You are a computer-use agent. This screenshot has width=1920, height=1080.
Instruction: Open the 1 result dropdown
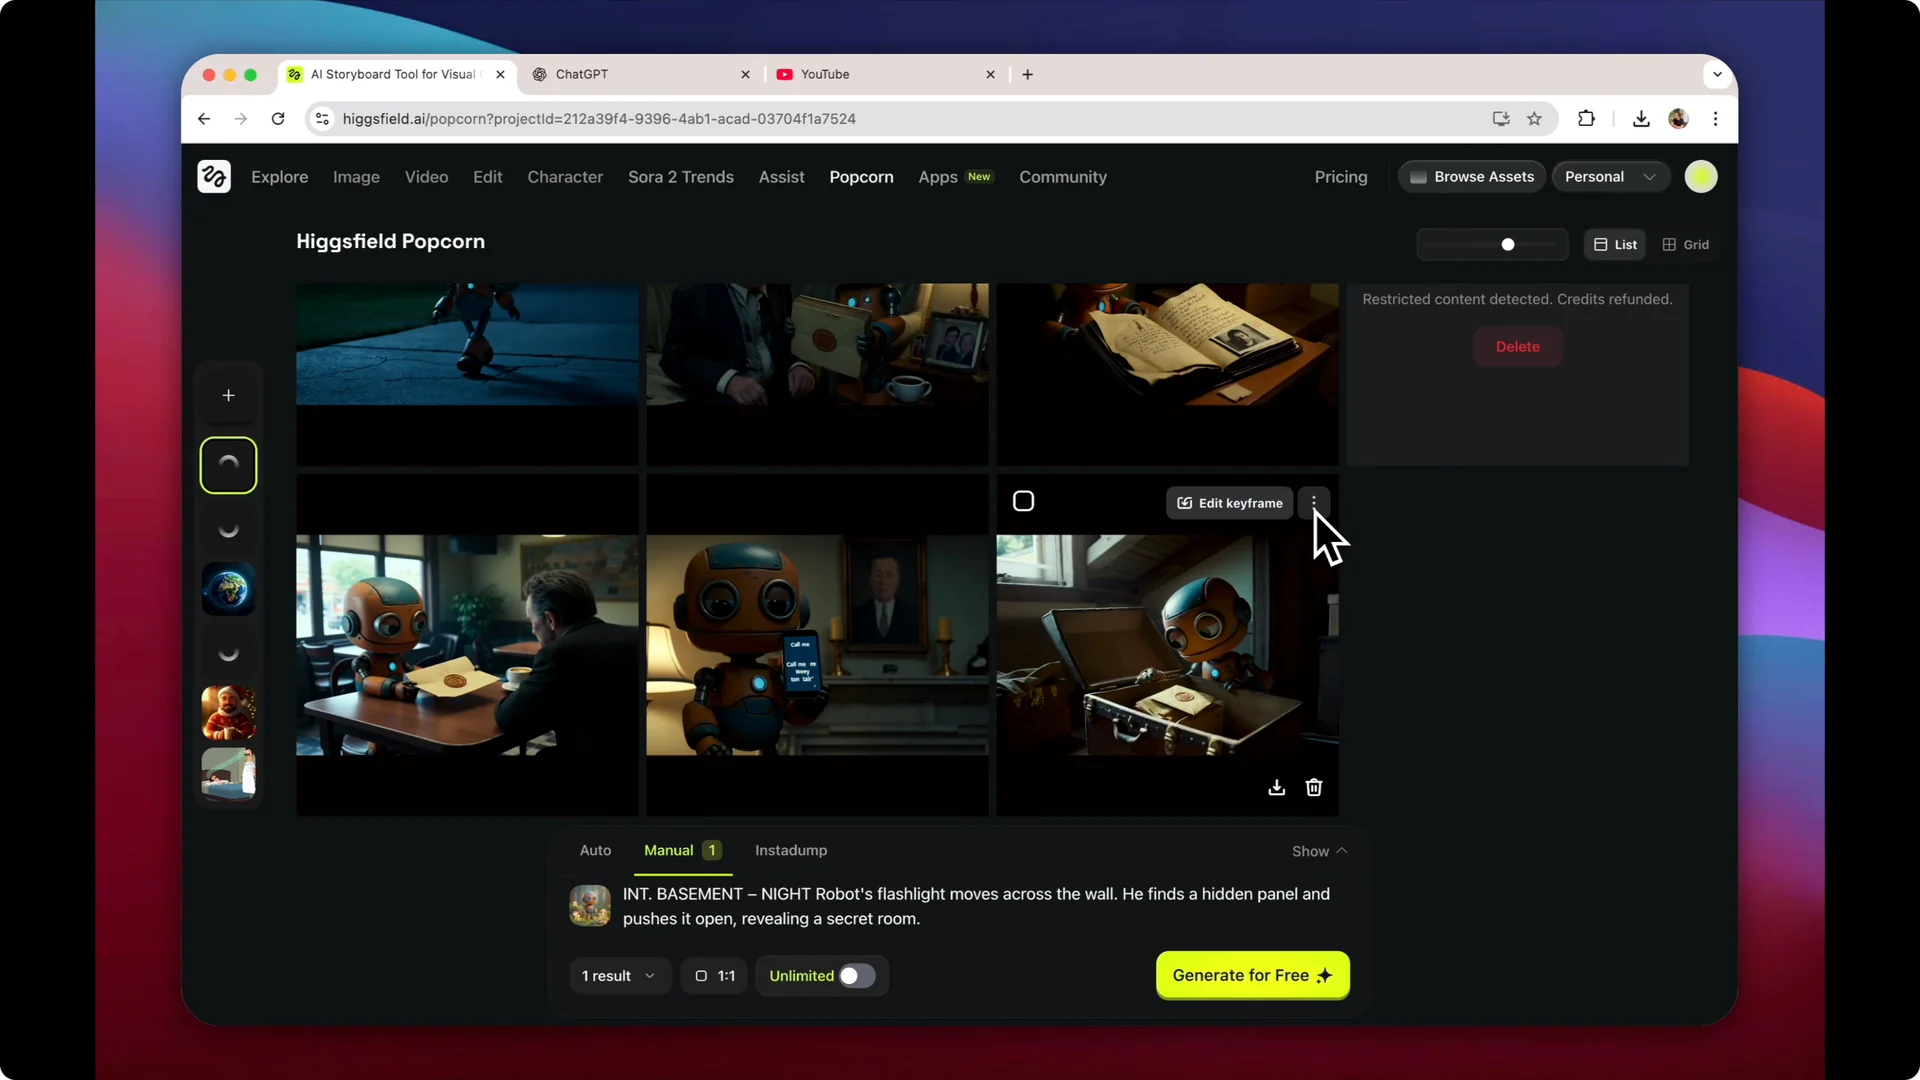click(618, 976)
